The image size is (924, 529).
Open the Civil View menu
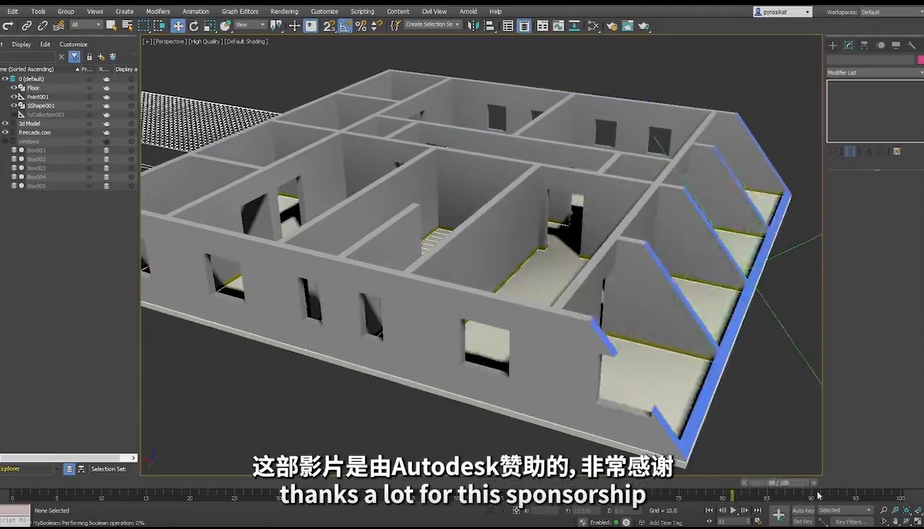pyautogui.click(x=434, y=11)
